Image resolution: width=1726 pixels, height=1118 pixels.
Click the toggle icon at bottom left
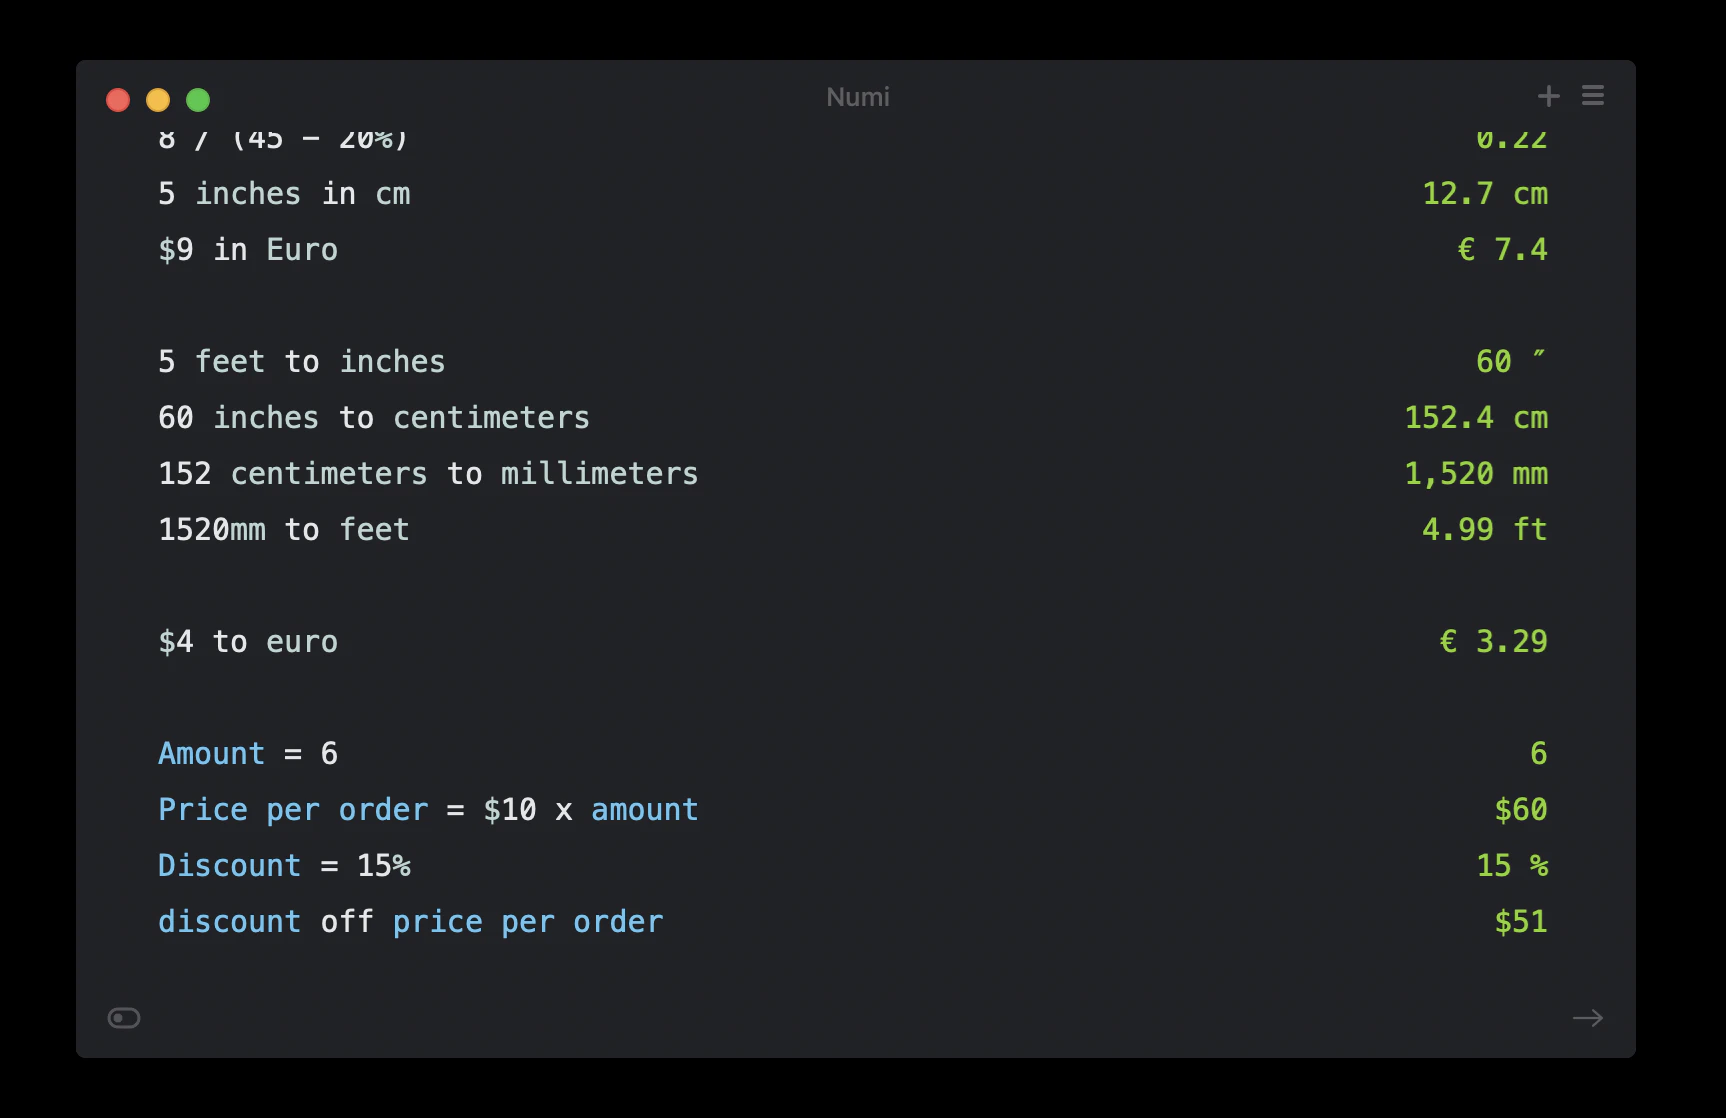coord(124,1018)
